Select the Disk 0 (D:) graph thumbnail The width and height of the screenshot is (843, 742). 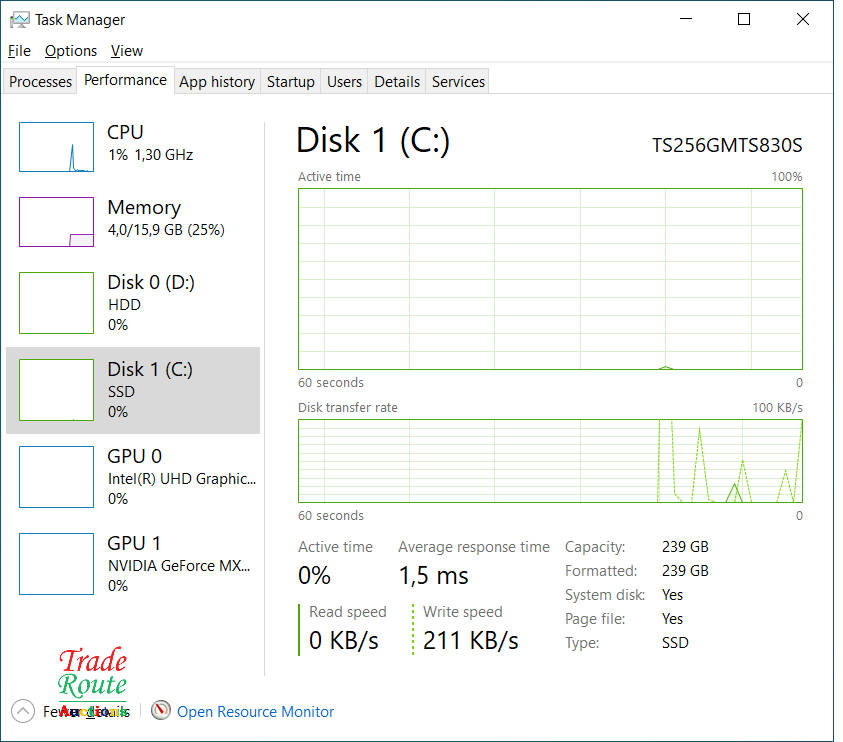56,302
